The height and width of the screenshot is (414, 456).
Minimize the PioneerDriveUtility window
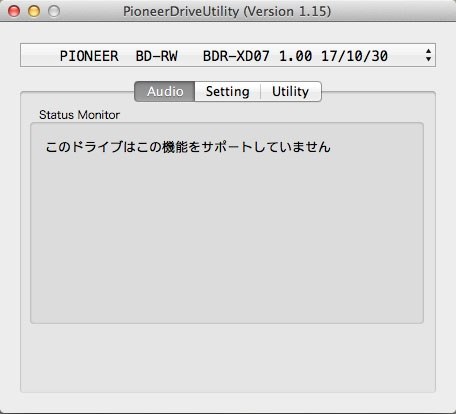34,11
